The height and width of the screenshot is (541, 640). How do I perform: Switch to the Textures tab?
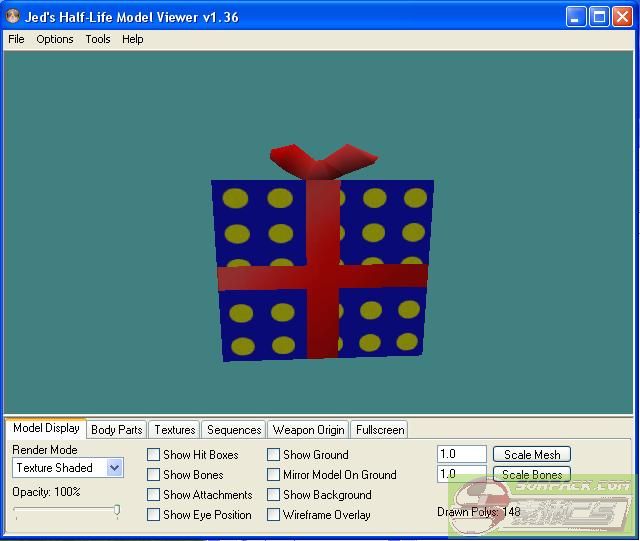tap(174, 430)
